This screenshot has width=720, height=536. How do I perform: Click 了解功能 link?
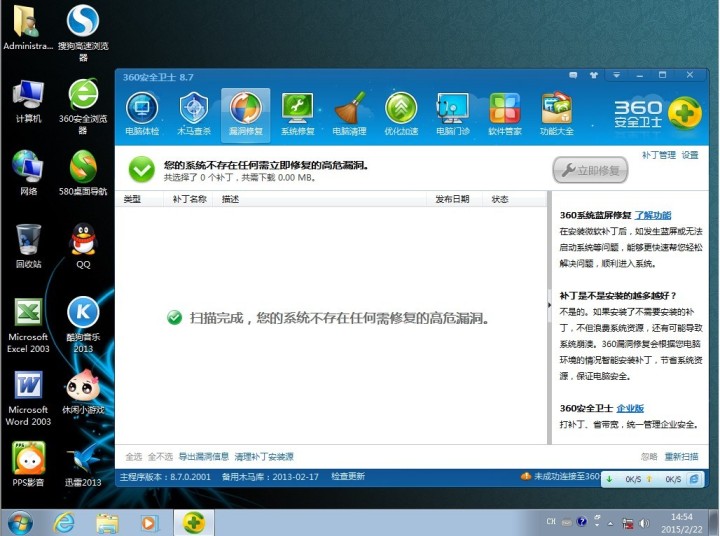(652, 215)
